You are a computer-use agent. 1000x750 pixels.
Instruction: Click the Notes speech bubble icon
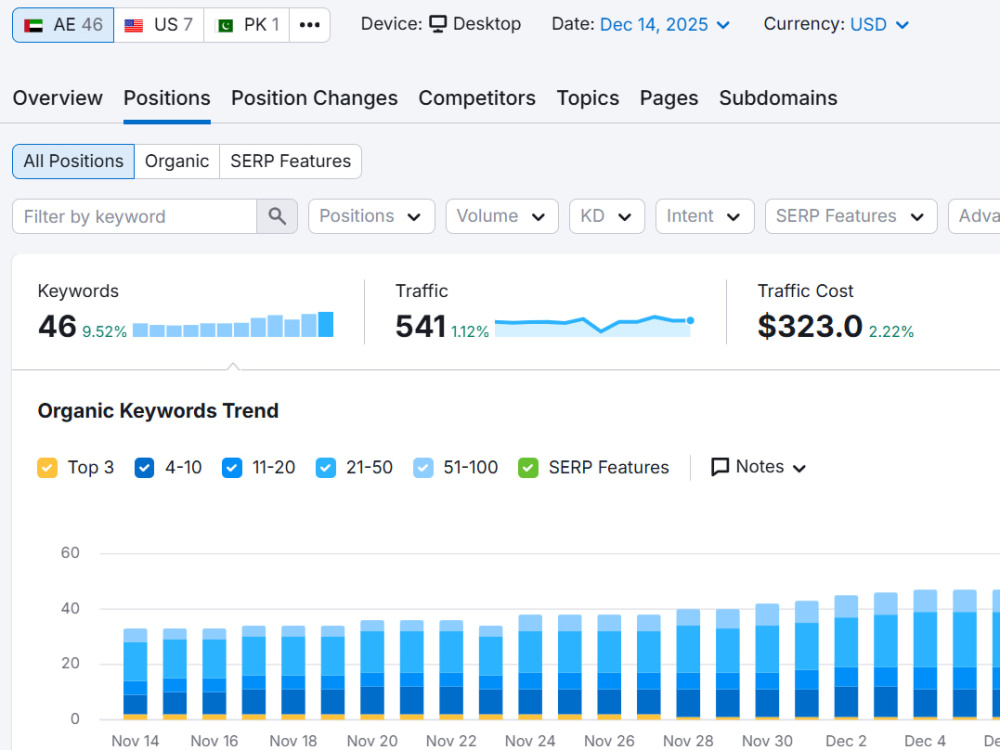coord(719,467)
